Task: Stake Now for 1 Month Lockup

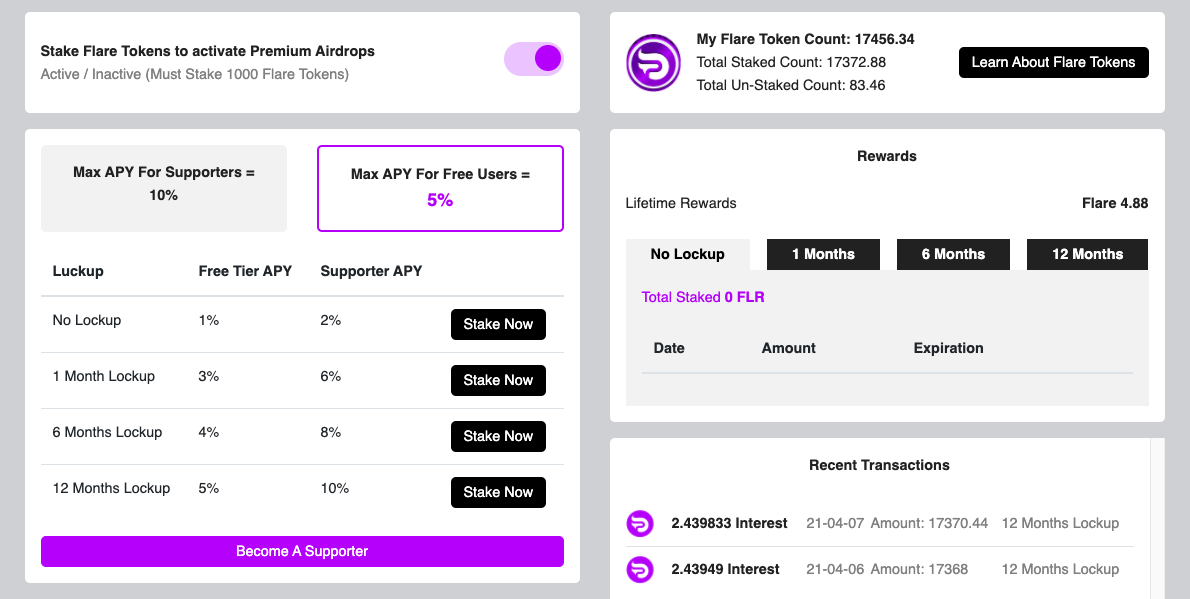Action: tap(498, 380)
